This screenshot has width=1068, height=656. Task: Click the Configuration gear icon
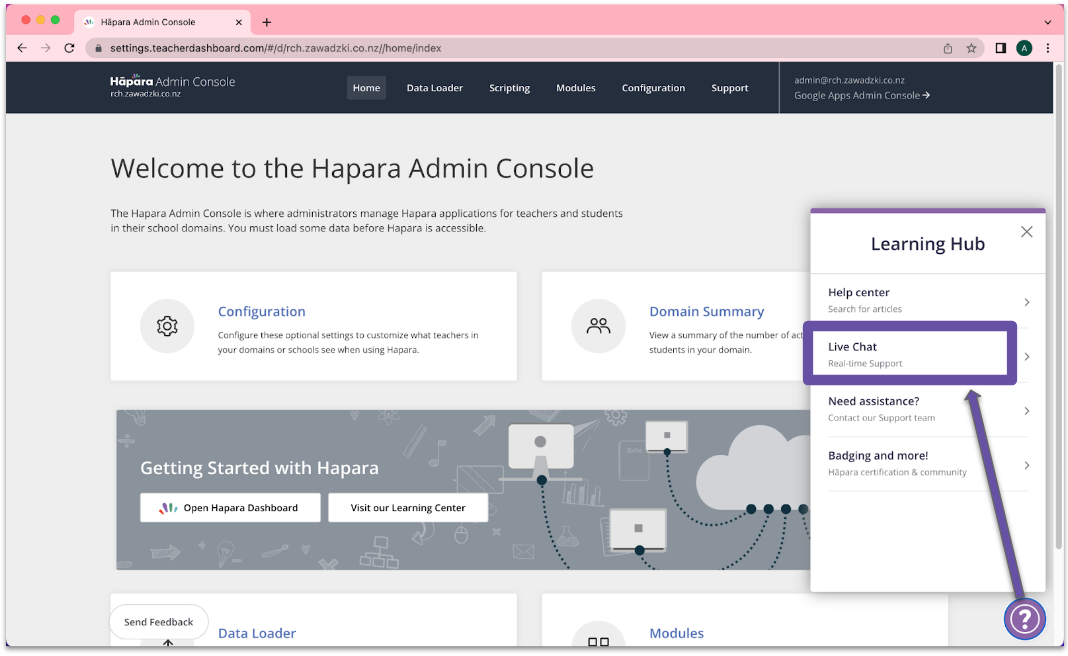pyautogui.click(x=167, y=326)
